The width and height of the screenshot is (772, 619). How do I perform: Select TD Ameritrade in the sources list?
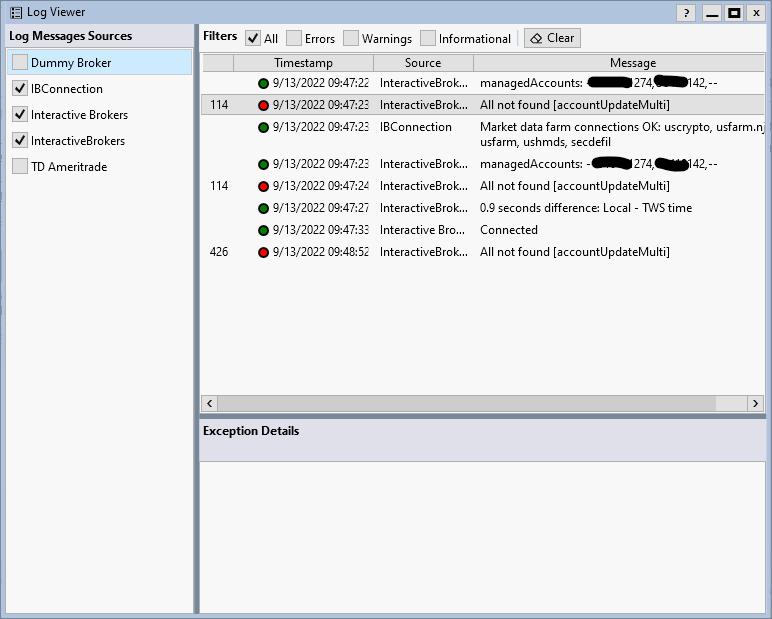(69, 166)
